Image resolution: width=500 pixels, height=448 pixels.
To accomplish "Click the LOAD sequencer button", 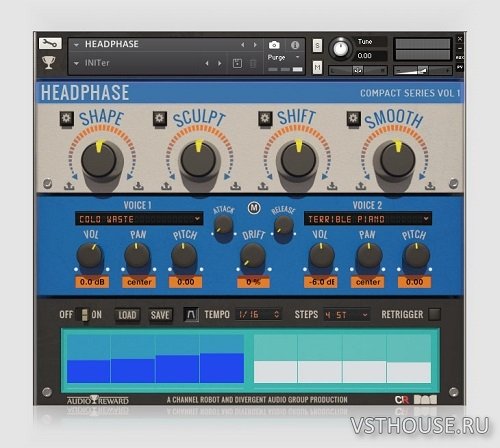I will click(x=127, y=315).
